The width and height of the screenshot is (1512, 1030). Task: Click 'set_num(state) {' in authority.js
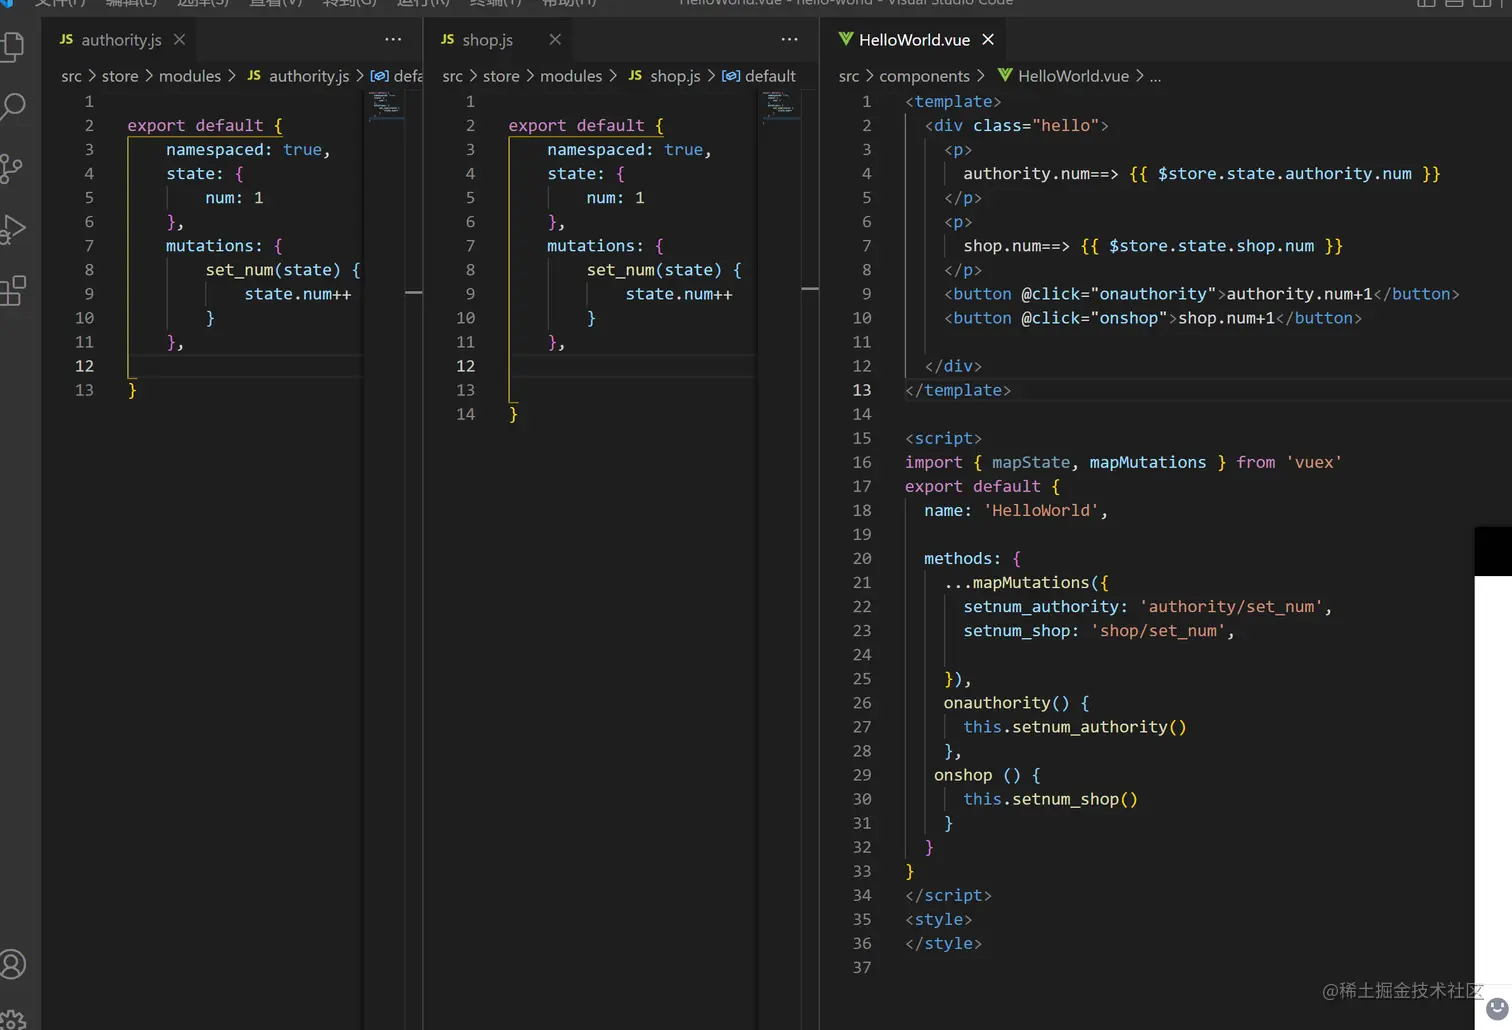click(283, 270)
